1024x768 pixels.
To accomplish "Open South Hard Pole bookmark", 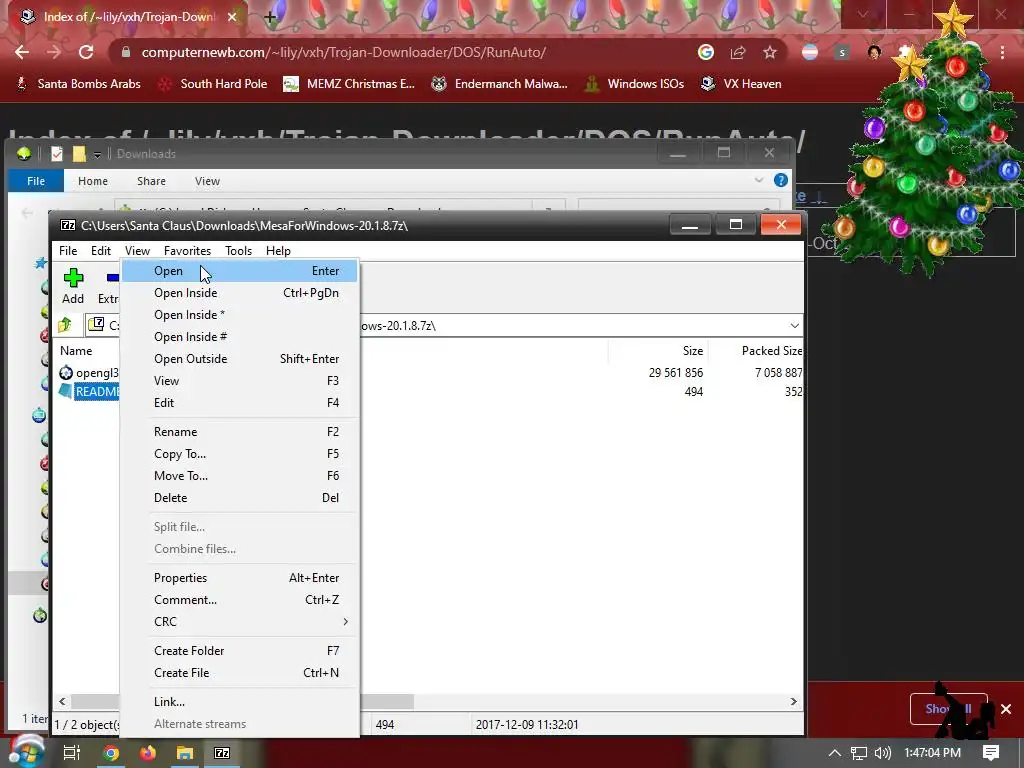I will [x=214, y=84].
